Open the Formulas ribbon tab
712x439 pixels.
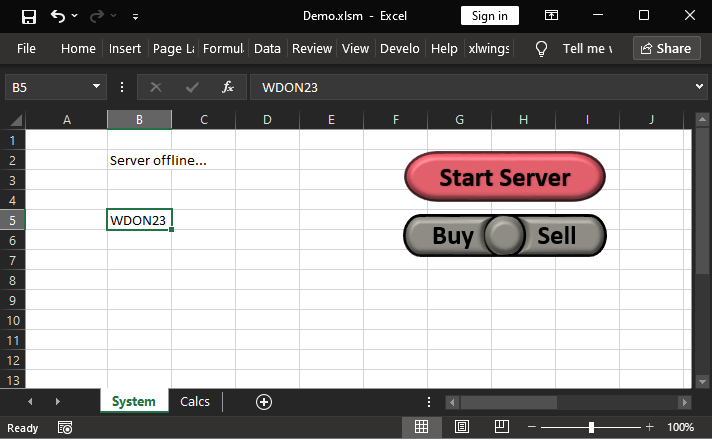point(223,49)
